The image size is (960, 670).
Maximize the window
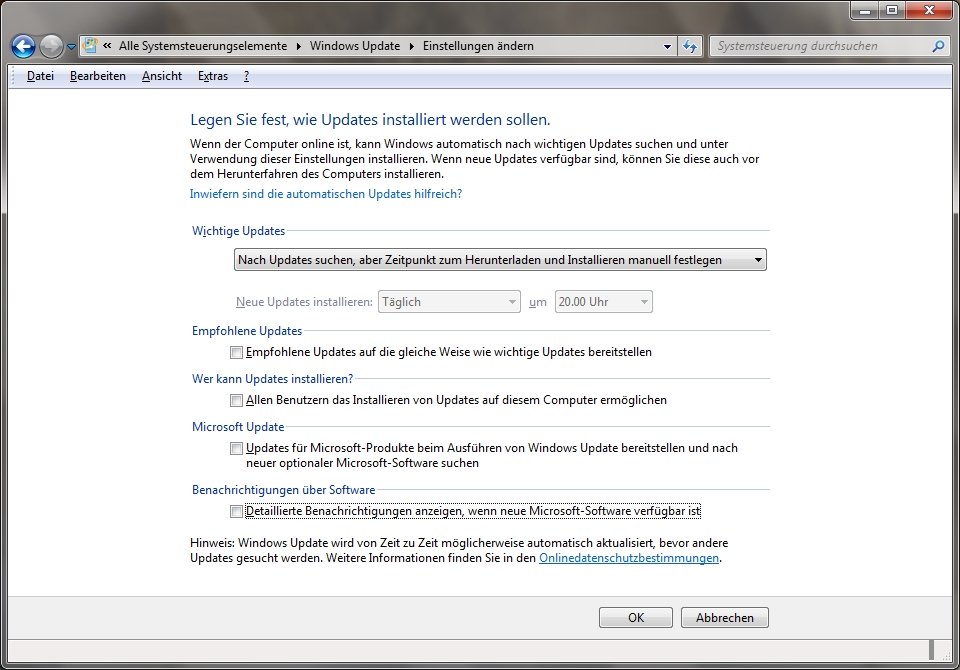[891, 10]
